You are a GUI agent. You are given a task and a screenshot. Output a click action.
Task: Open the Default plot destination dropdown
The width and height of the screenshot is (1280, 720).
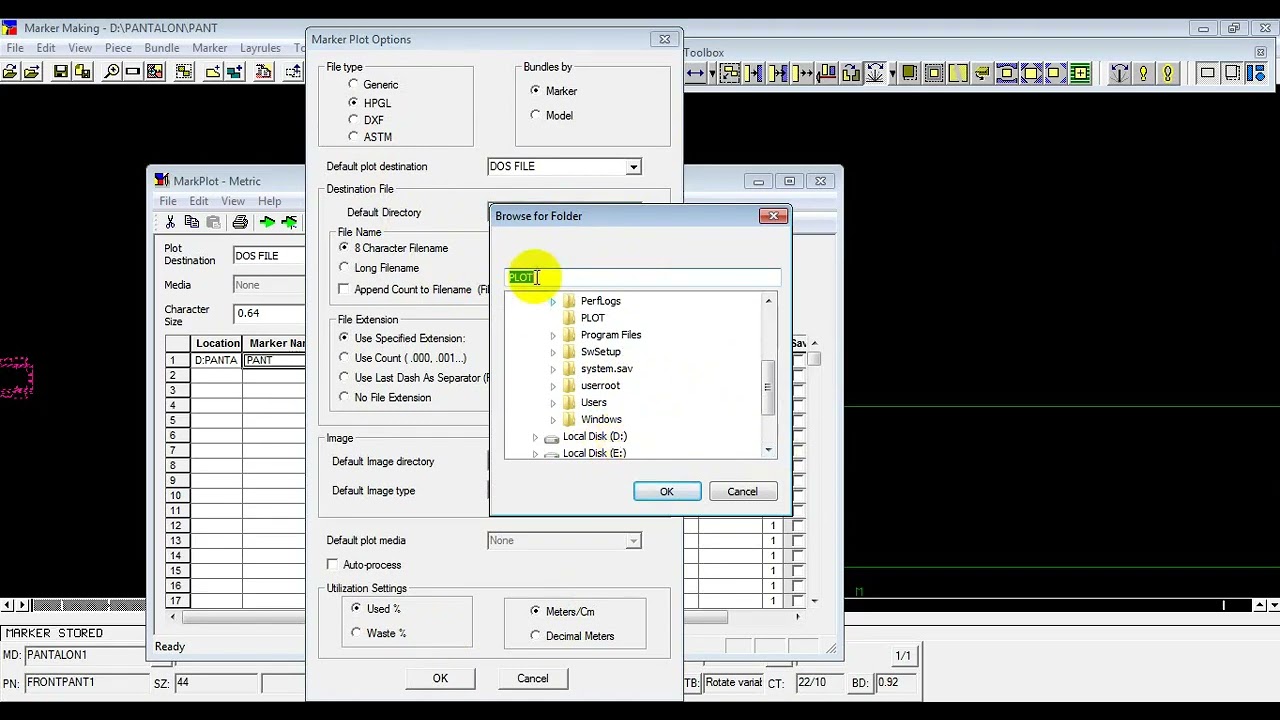pos(633,167)
